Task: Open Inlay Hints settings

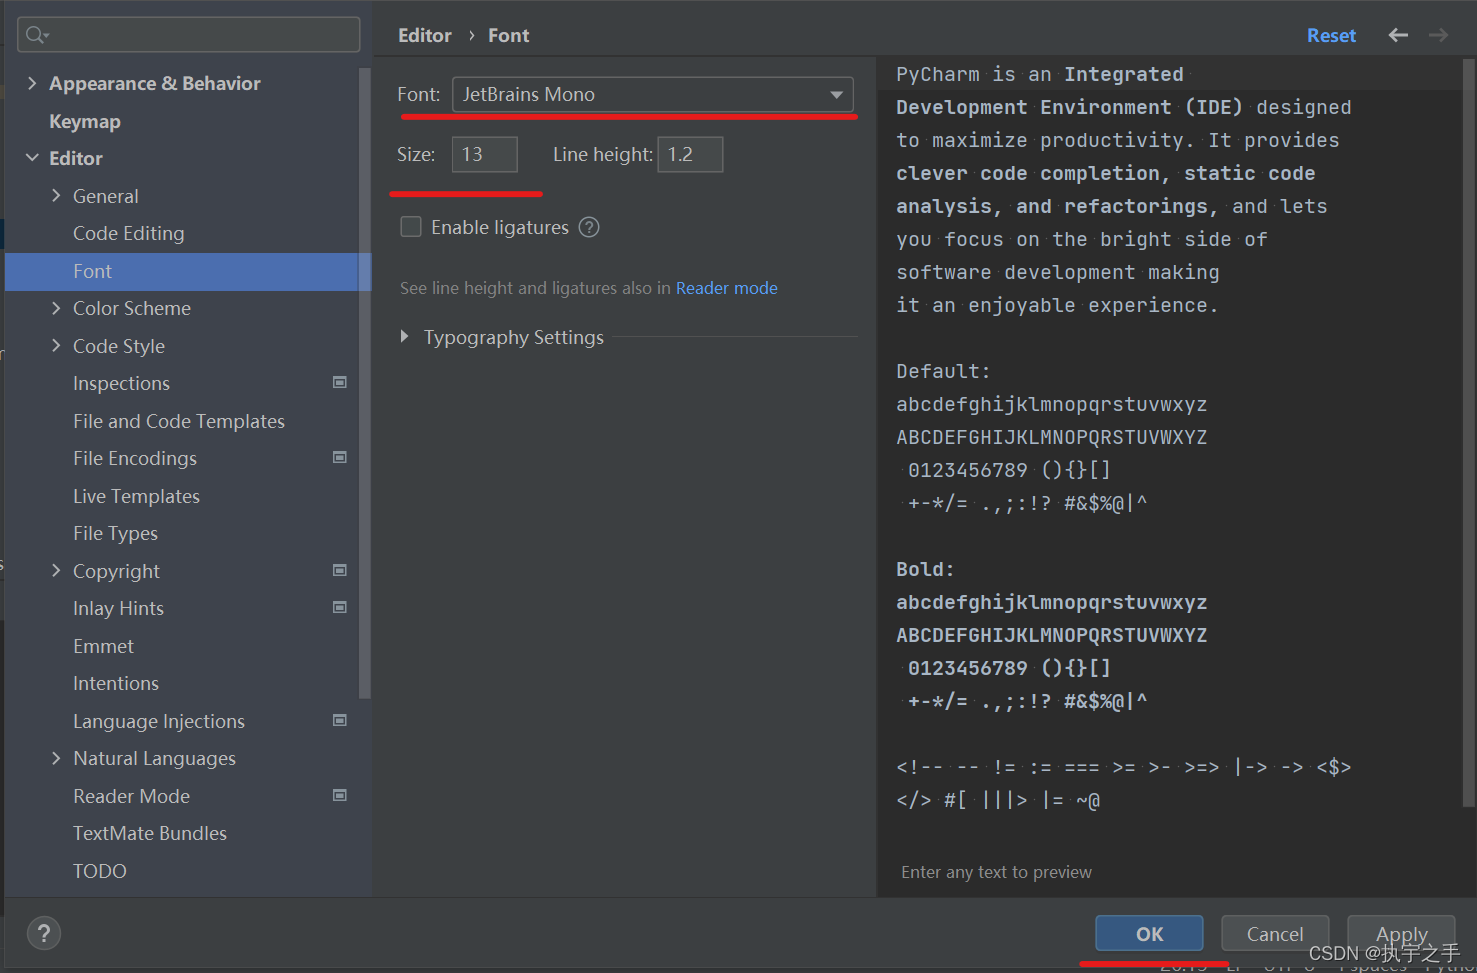Action: (118, 608)
